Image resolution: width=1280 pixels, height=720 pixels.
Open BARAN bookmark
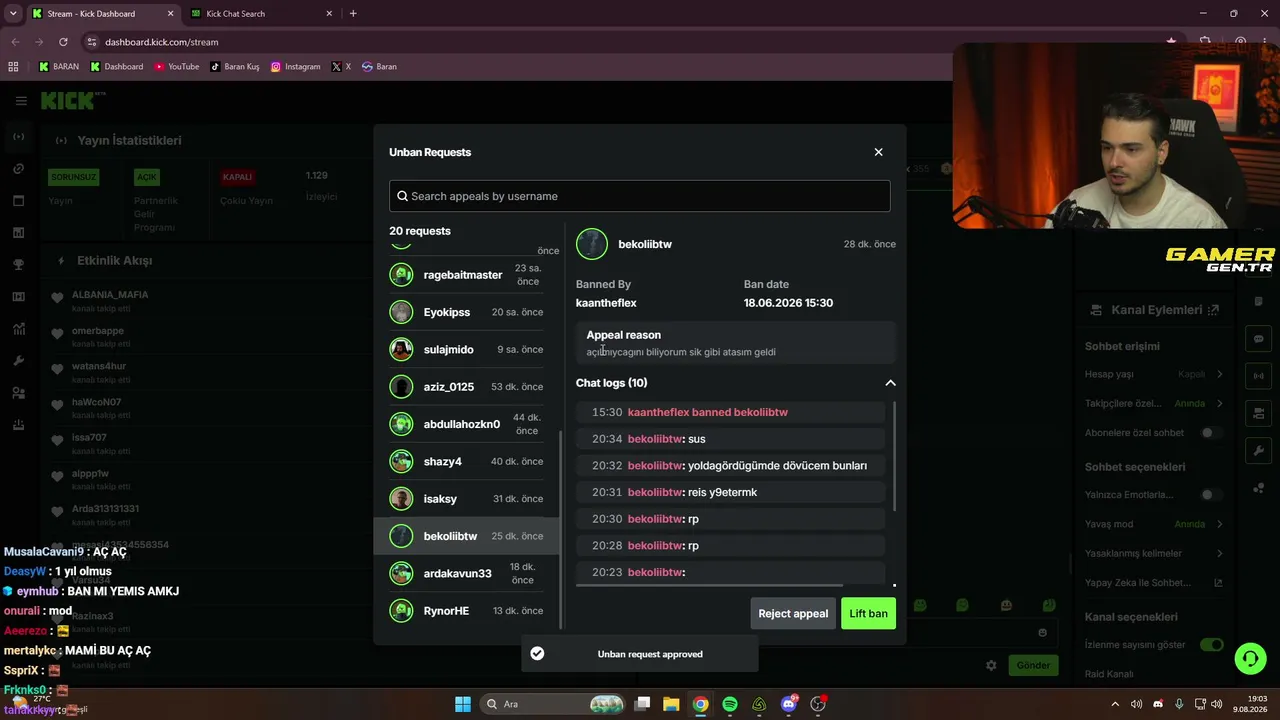[59, 67]
